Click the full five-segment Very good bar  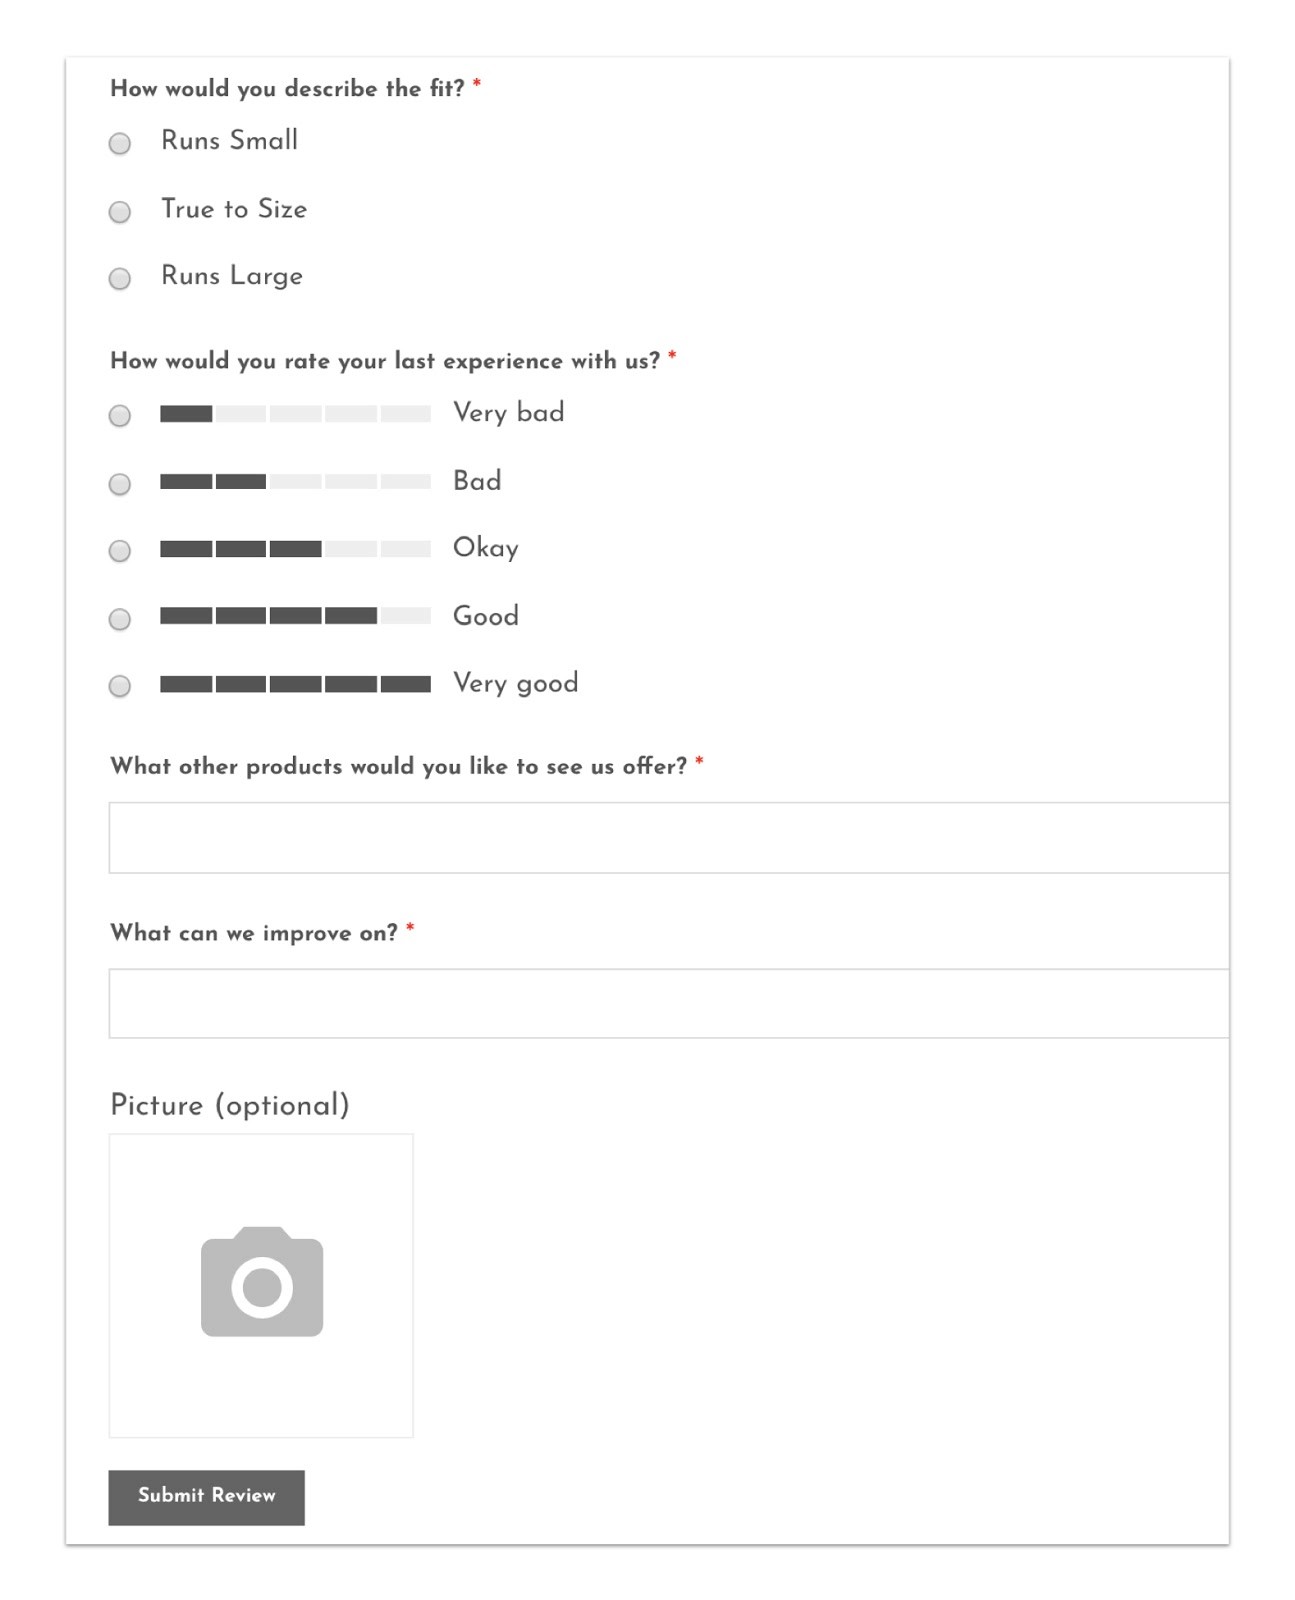[x=295, y=684]
